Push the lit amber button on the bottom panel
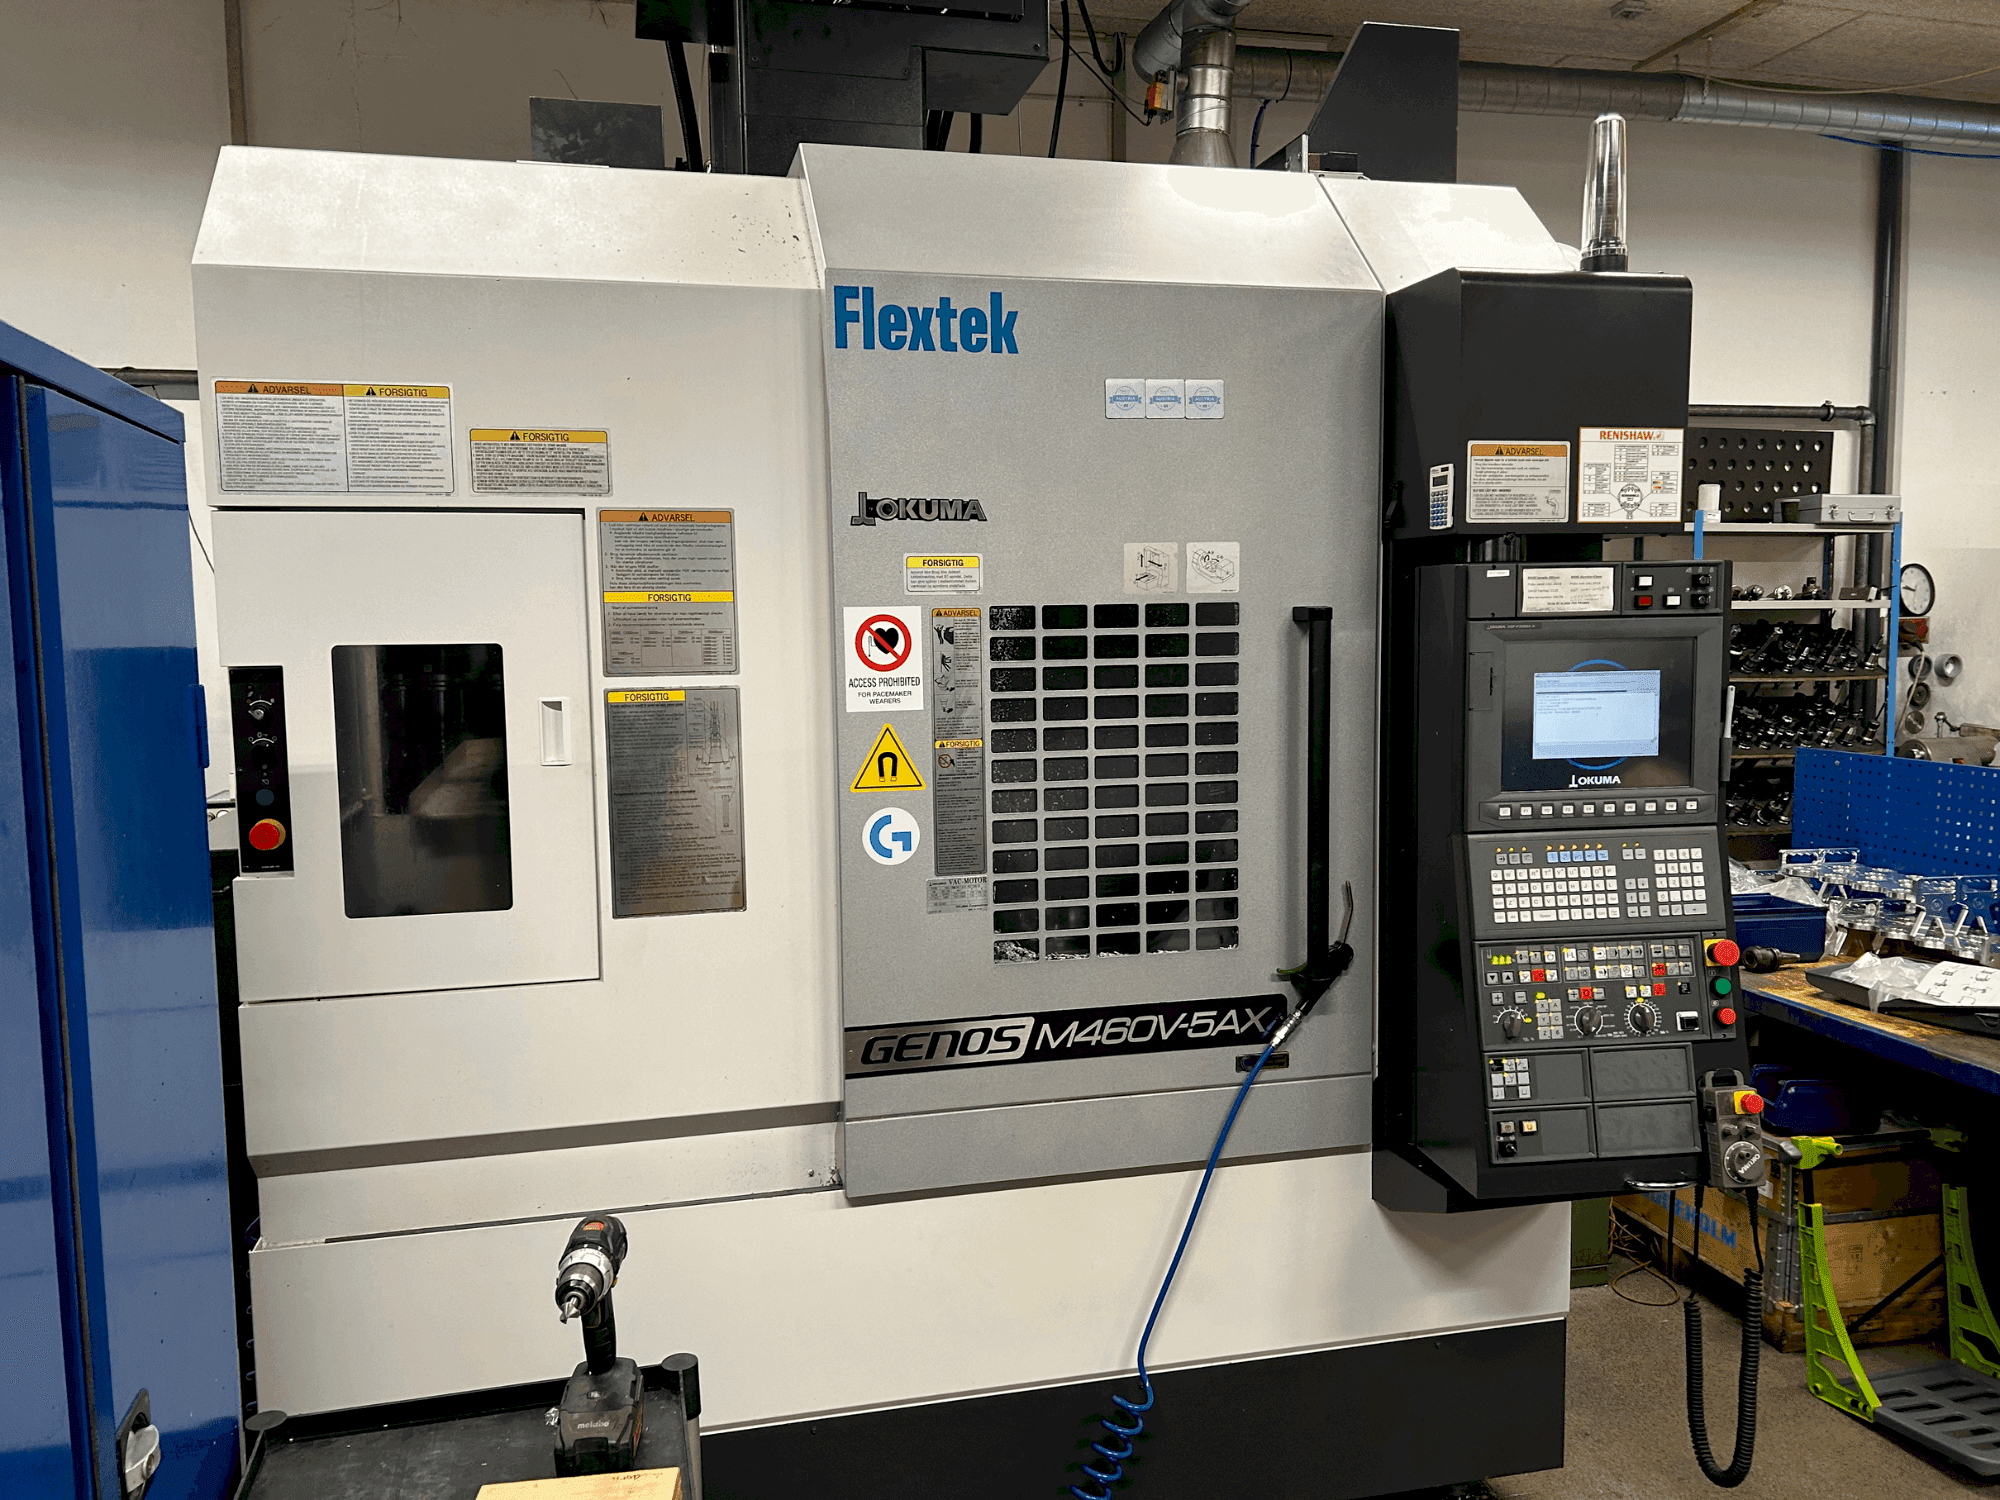The image size is (2000, 1500). click(1529, 1126)
